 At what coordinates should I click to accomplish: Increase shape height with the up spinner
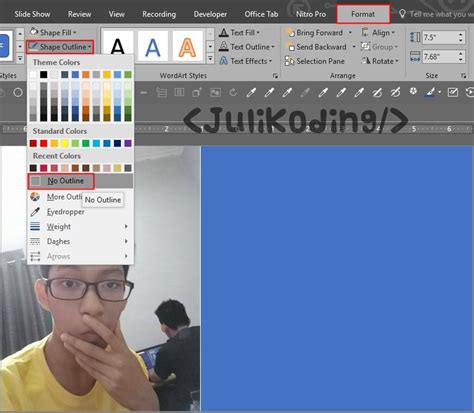point(461,34)
